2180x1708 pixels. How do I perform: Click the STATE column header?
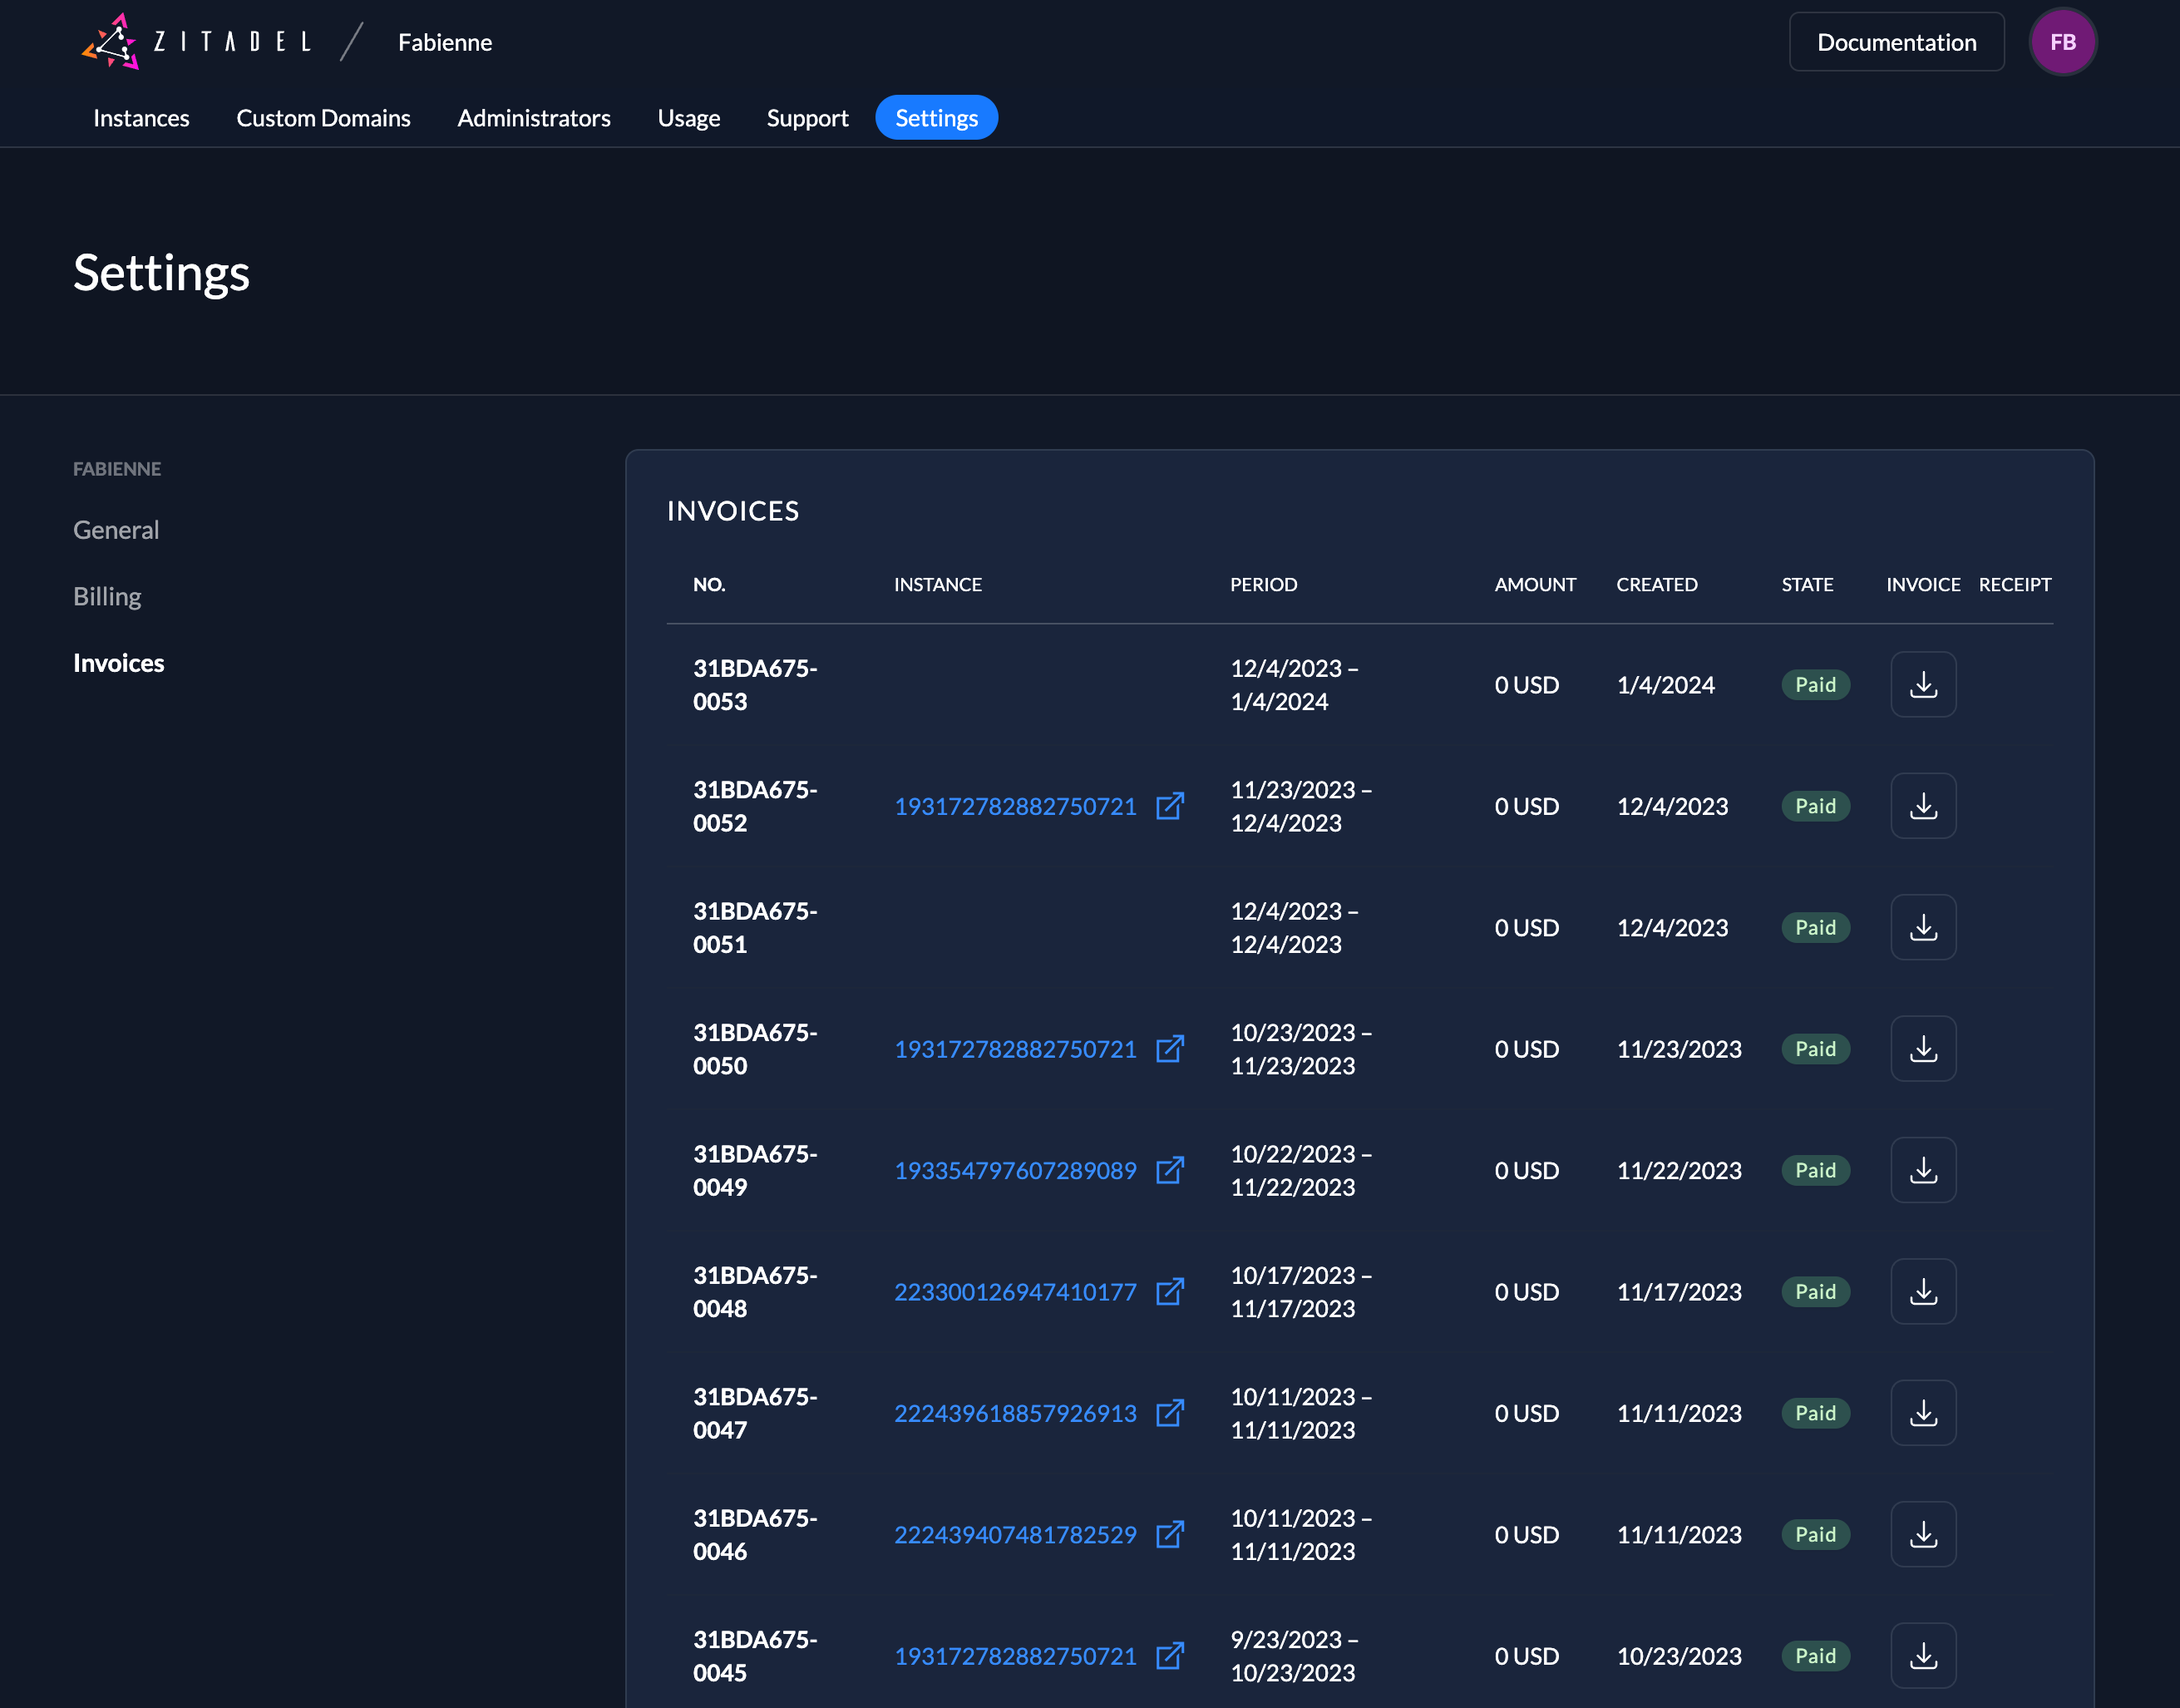[1807, 585]
